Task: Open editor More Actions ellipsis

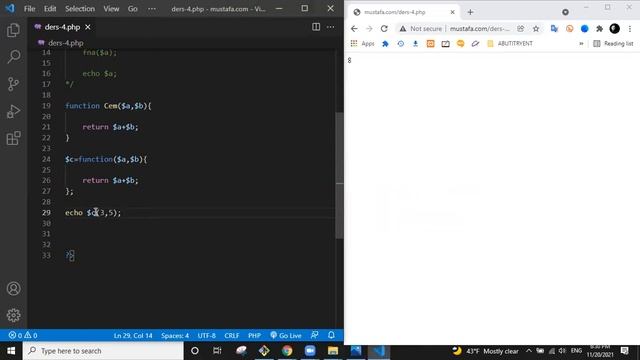Action: [x=330, y=27]
